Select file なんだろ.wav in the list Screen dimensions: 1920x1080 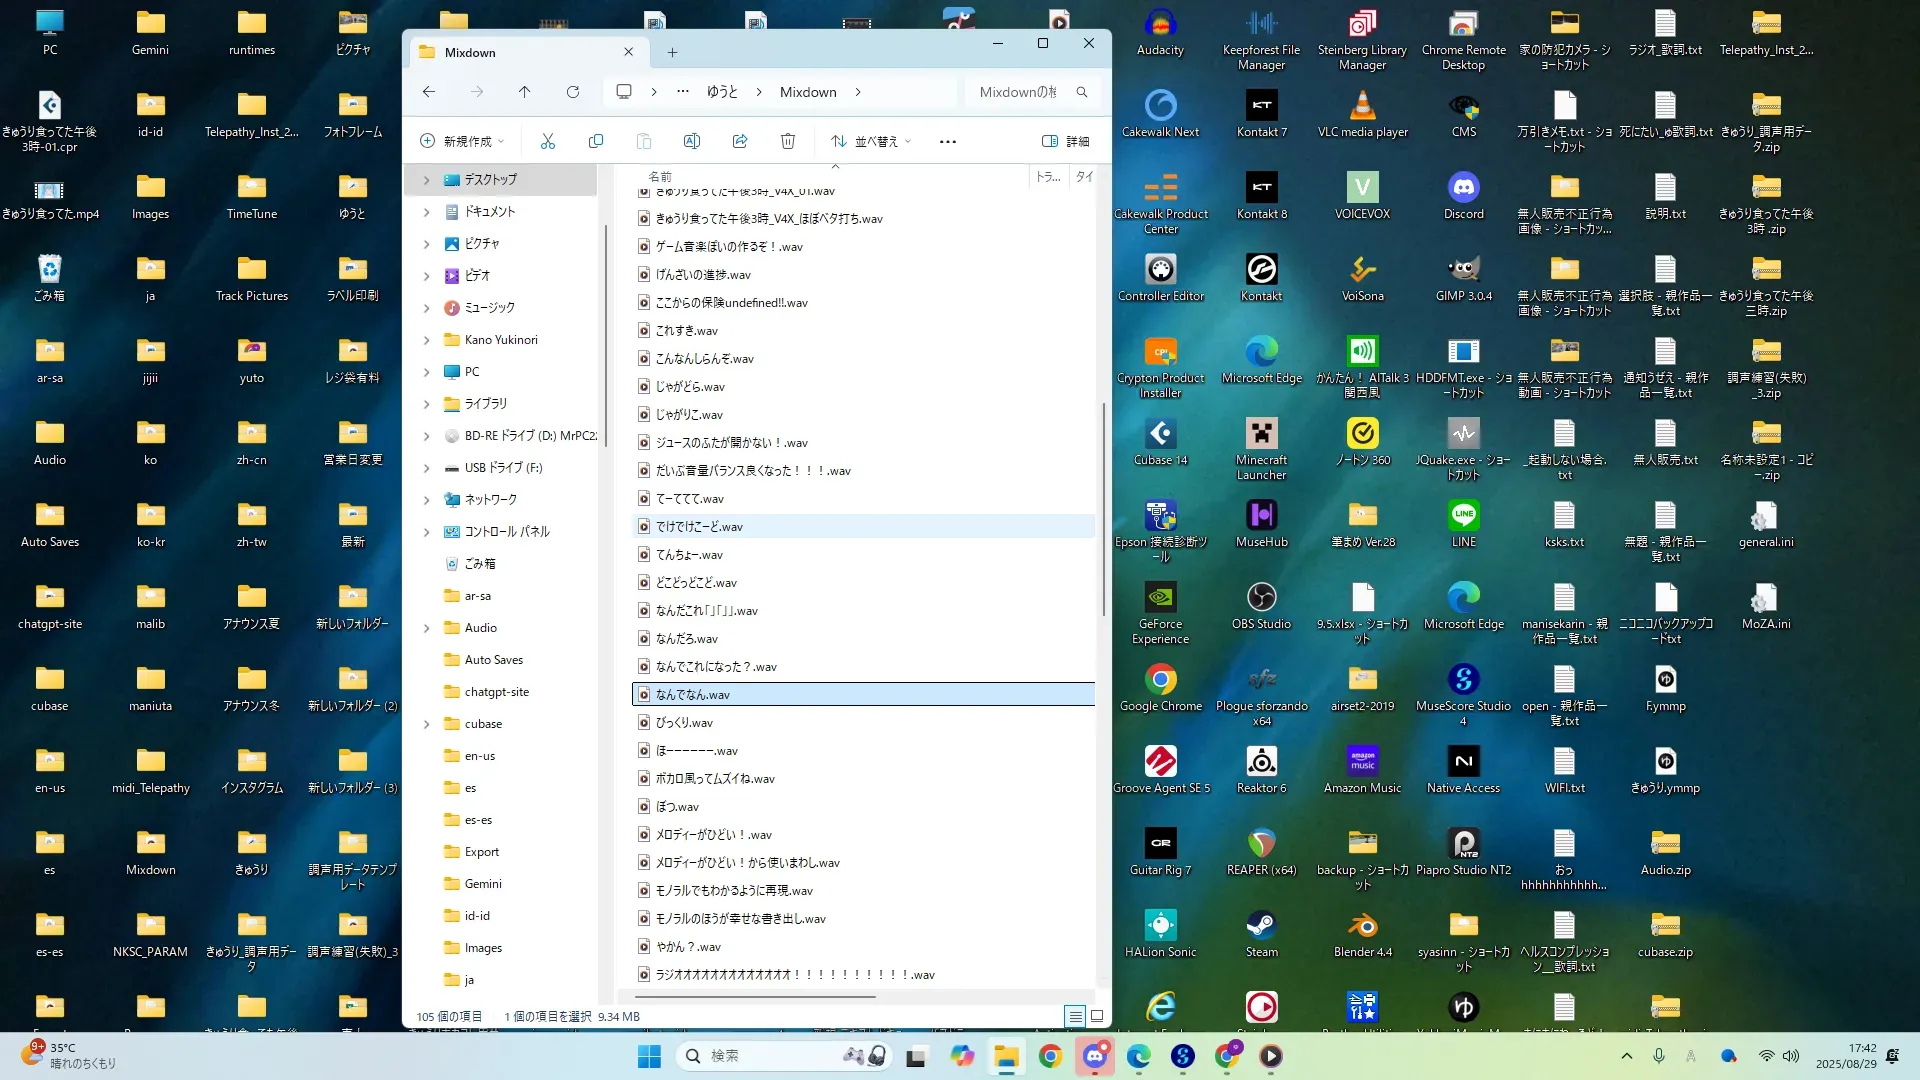click(687, 639)
